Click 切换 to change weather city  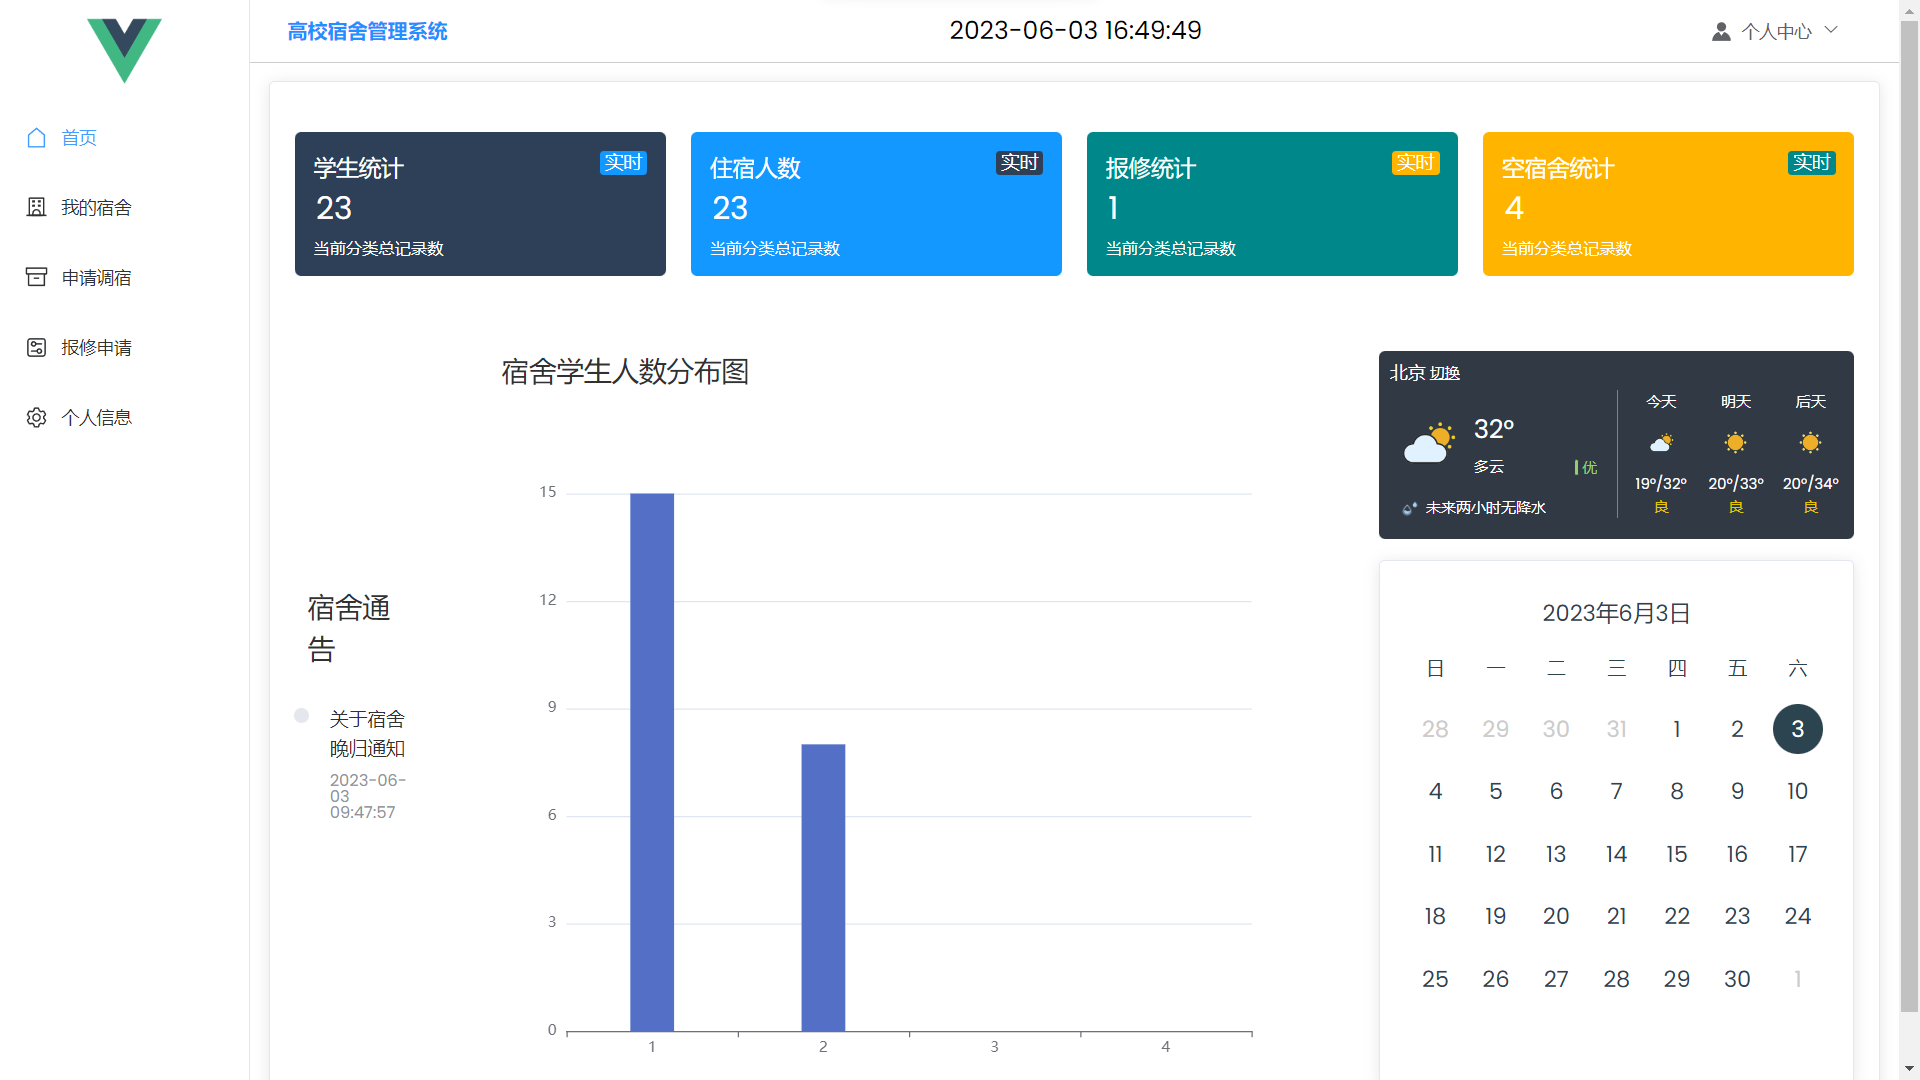pos(1445,374)
